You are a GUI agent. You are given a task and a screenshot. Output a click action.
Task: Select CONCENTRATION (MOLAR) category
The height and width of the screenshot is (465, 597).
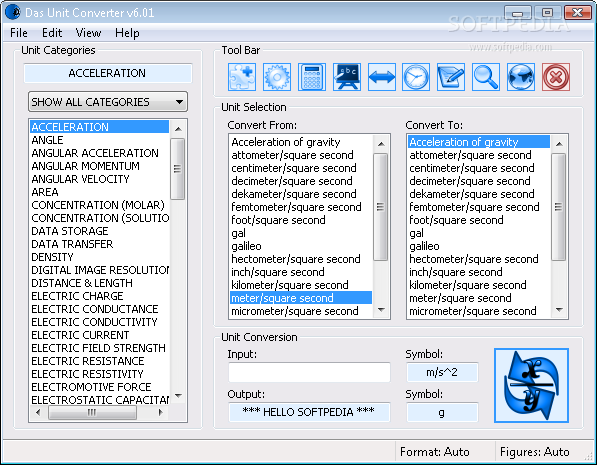point(98,205)
